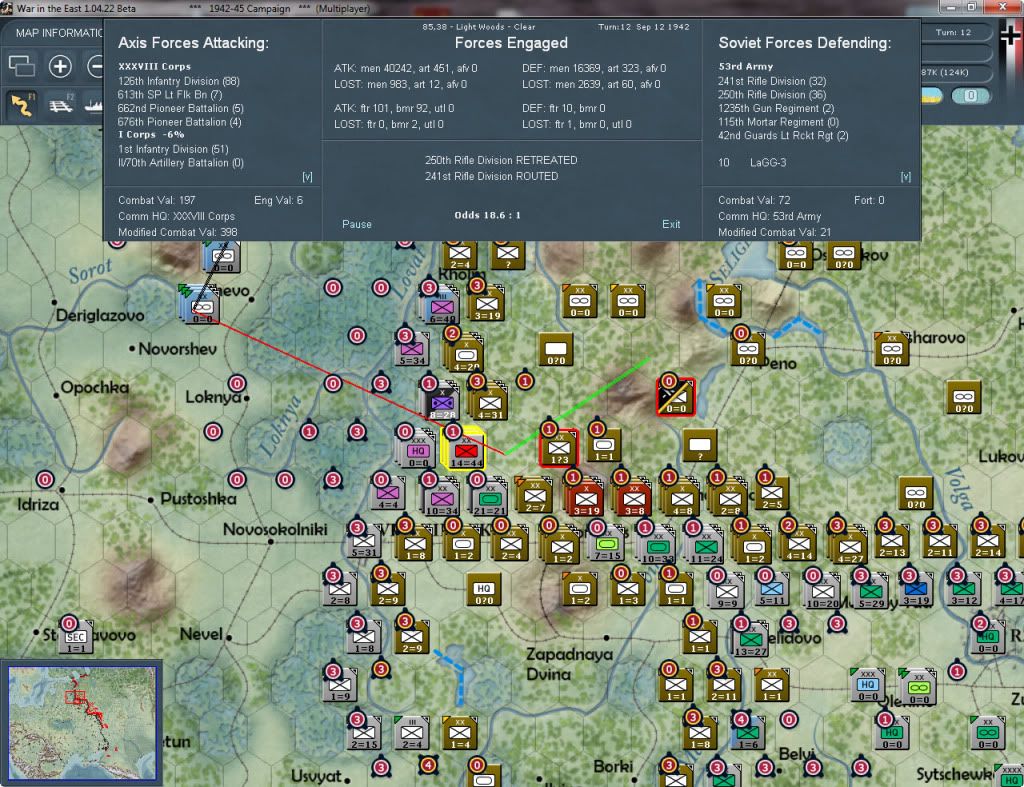
Task: Select the purple 5=34 German unit
Action: click(412, 347)
